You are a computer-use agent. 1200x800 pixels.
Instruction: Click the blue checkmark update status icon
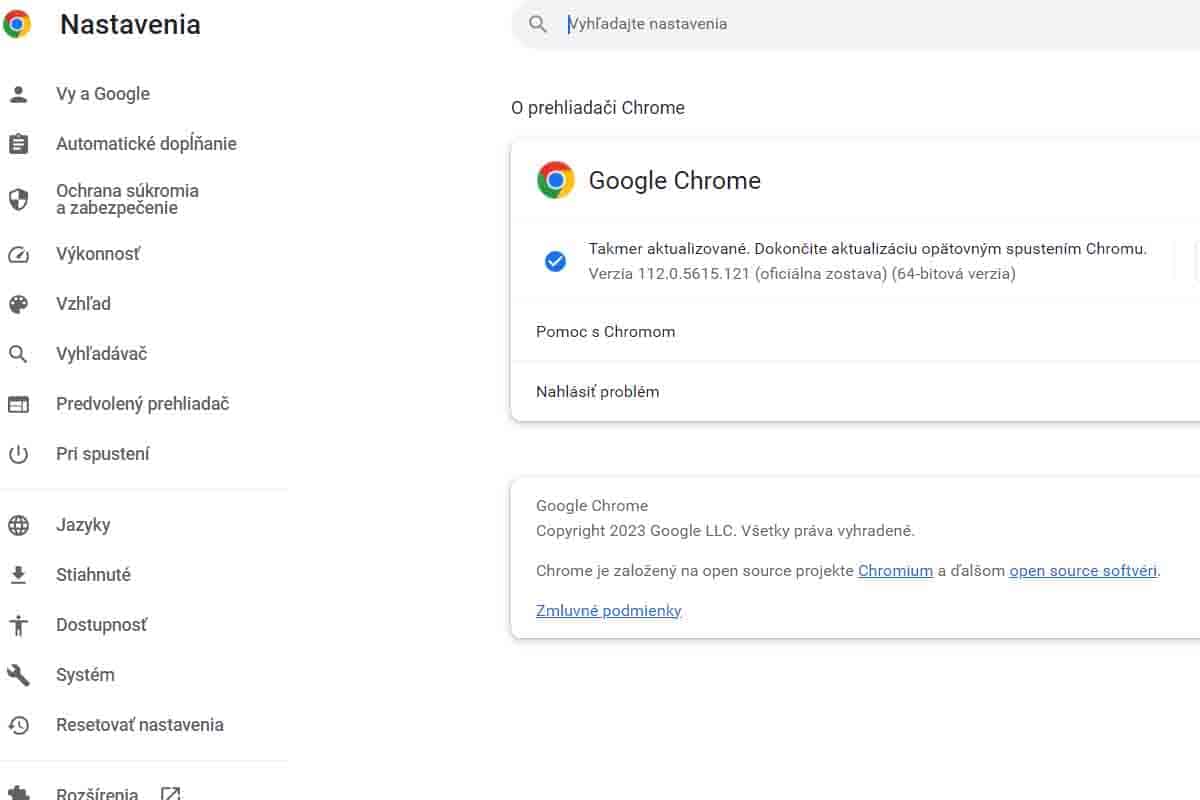pyautogui.click(x=555, y=262)
